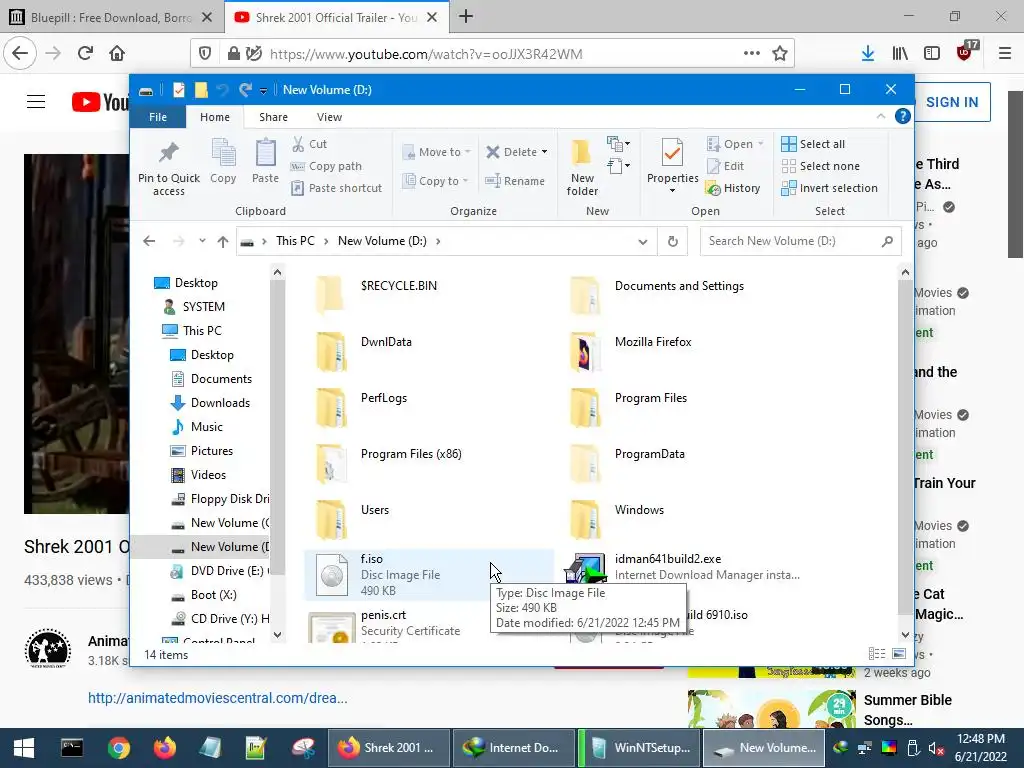Toggle Firefox sidebar icon
This screenshot has height=768, width=1024.
pyautogui.click(x=932, y=54)
